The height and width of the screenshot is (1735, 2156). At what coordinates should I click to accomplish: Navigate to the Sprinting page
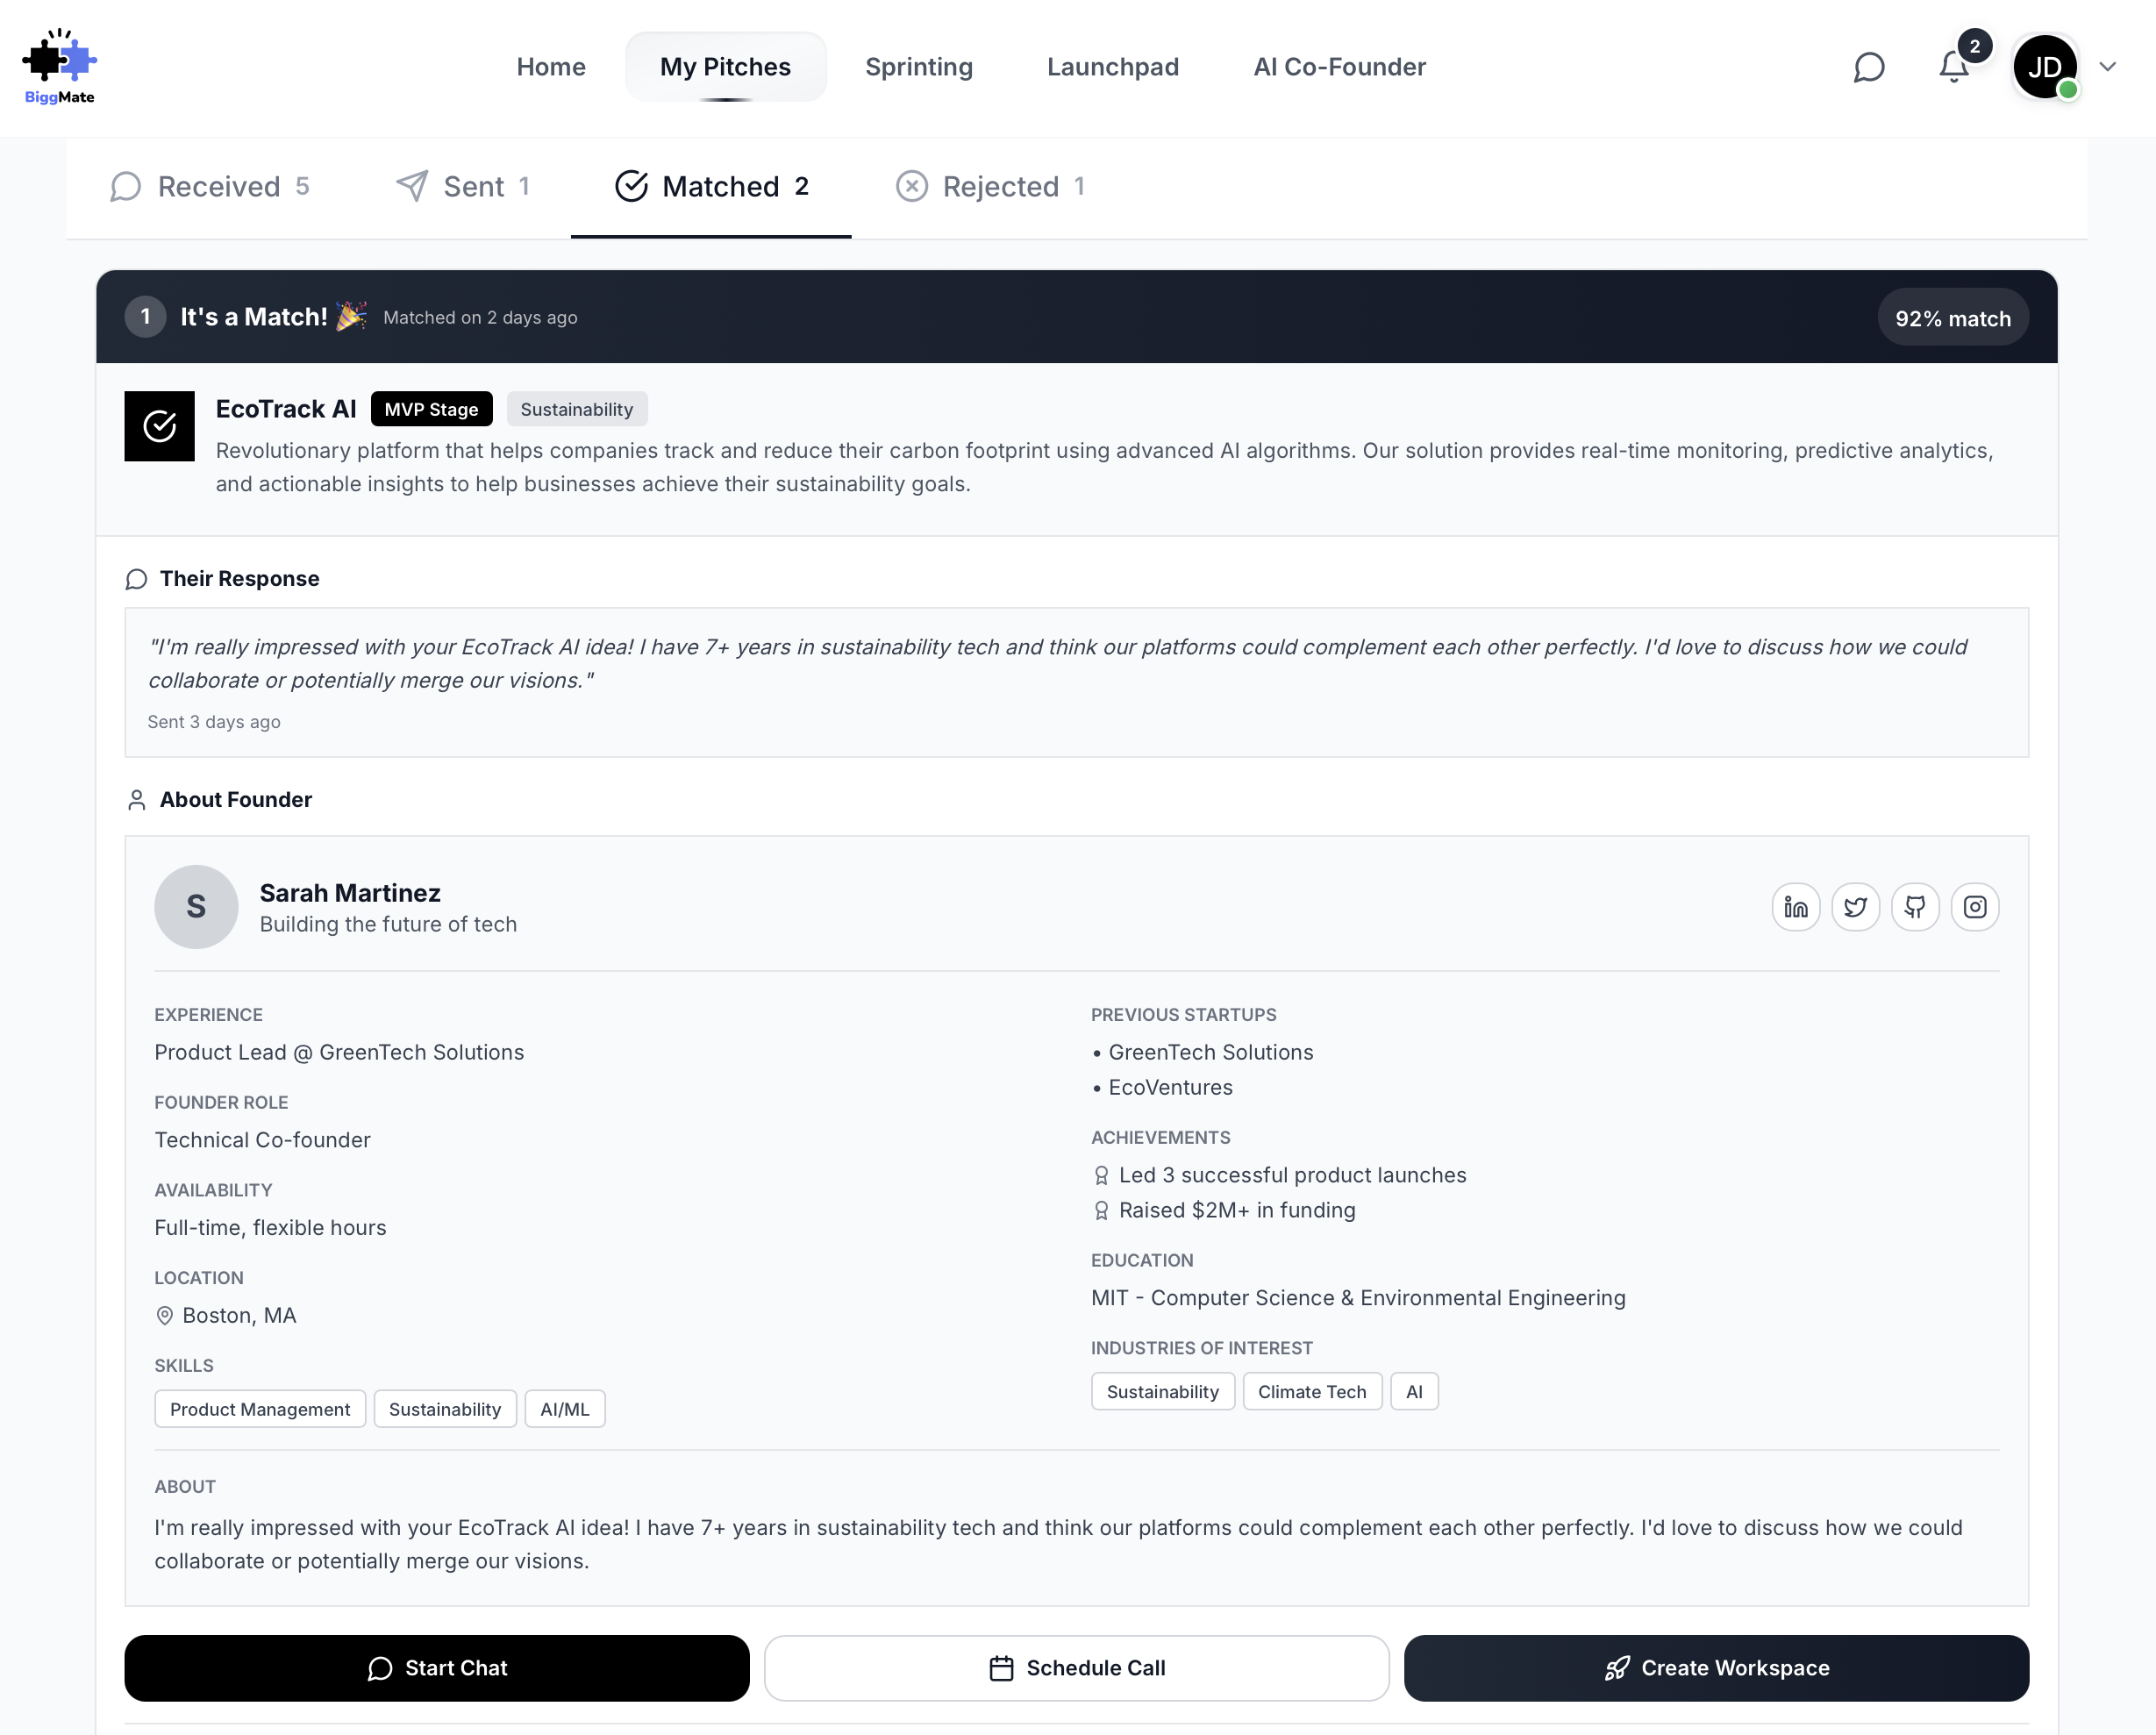919,67
